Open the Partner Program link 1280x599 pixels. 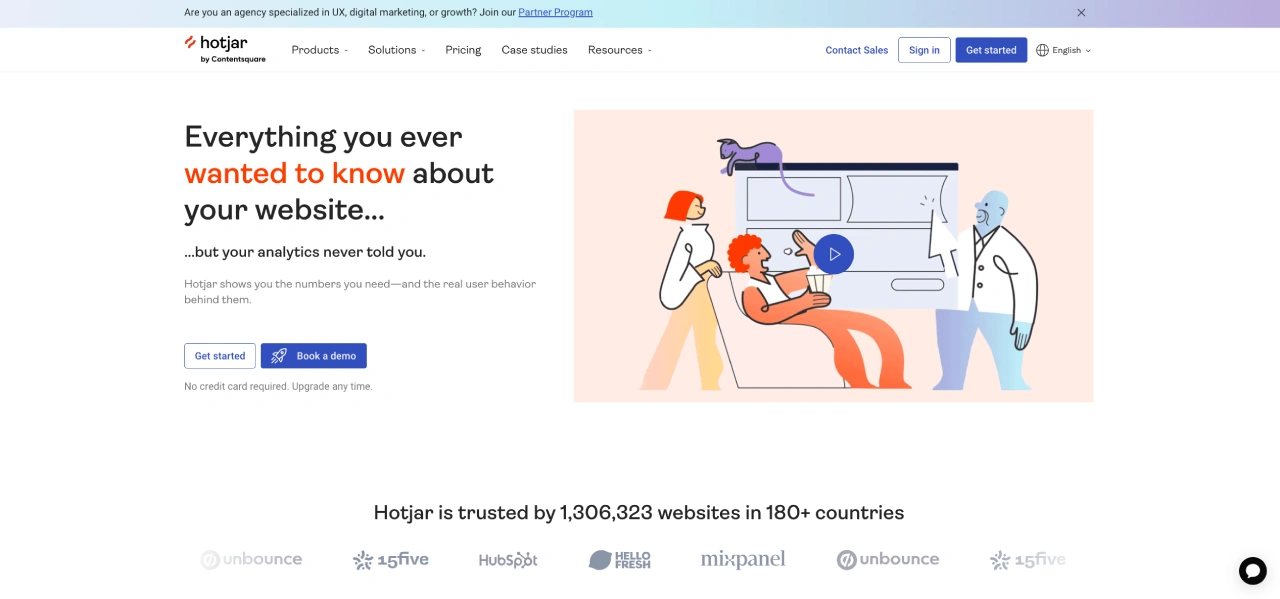coord(555,12)
